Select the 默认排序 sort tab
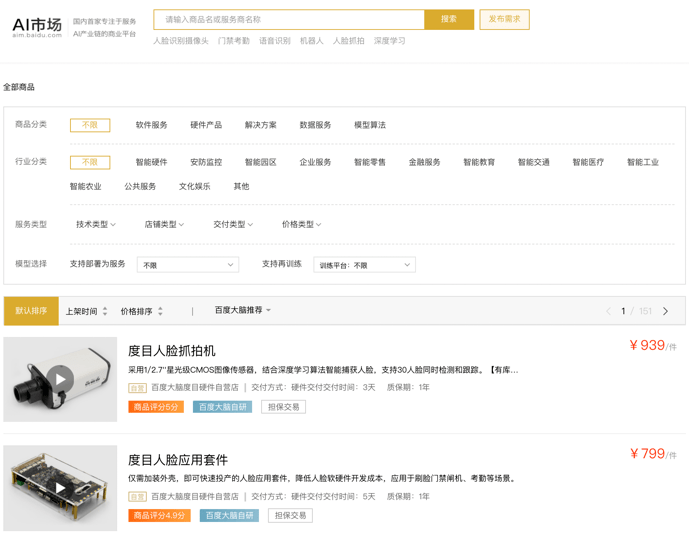 [31, 311]
